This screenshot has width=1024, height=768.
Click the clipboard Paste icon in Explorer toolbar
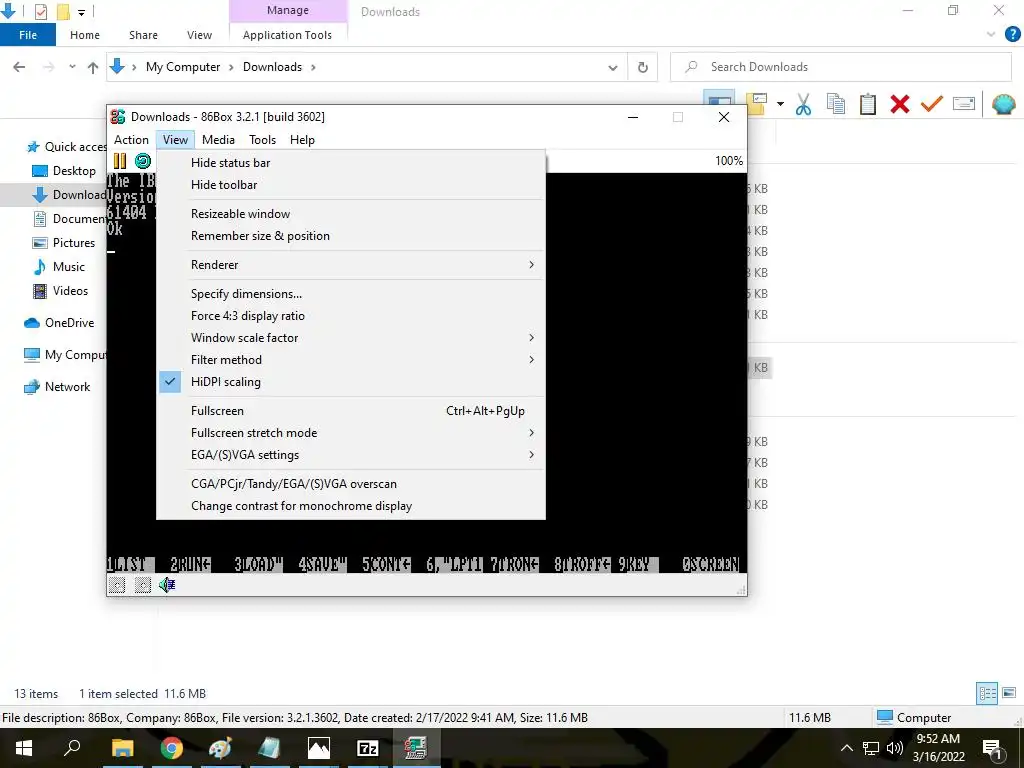pyautogui.click(x=867, y=104)
